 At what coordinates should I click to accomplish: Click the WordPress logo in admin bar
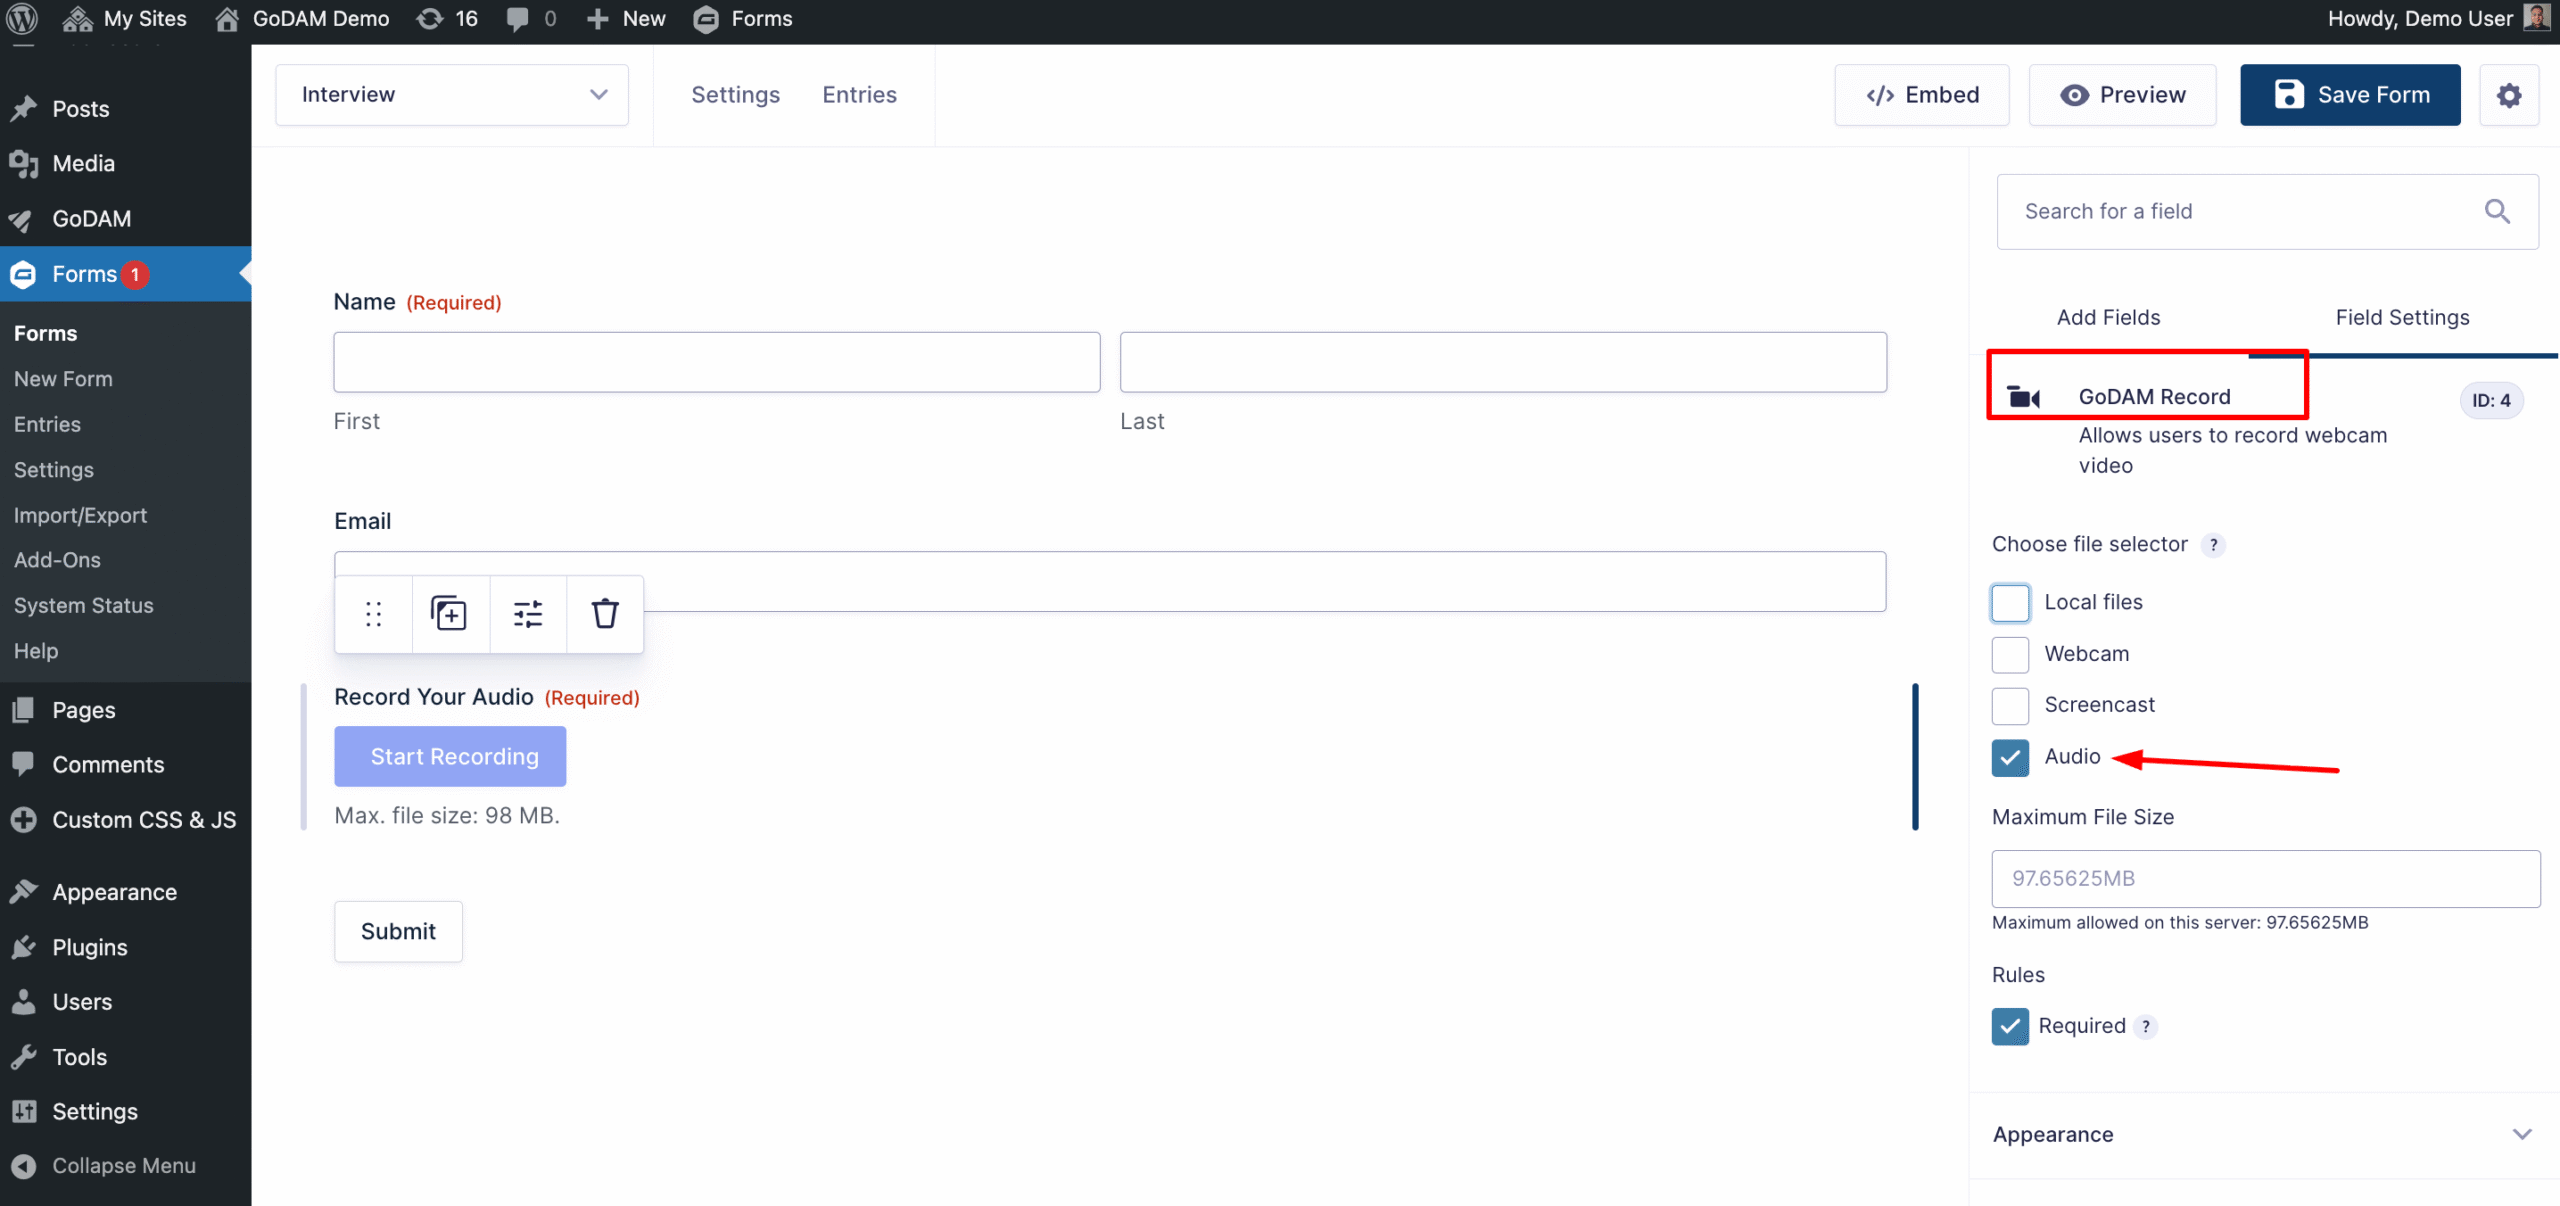(21, 18)
